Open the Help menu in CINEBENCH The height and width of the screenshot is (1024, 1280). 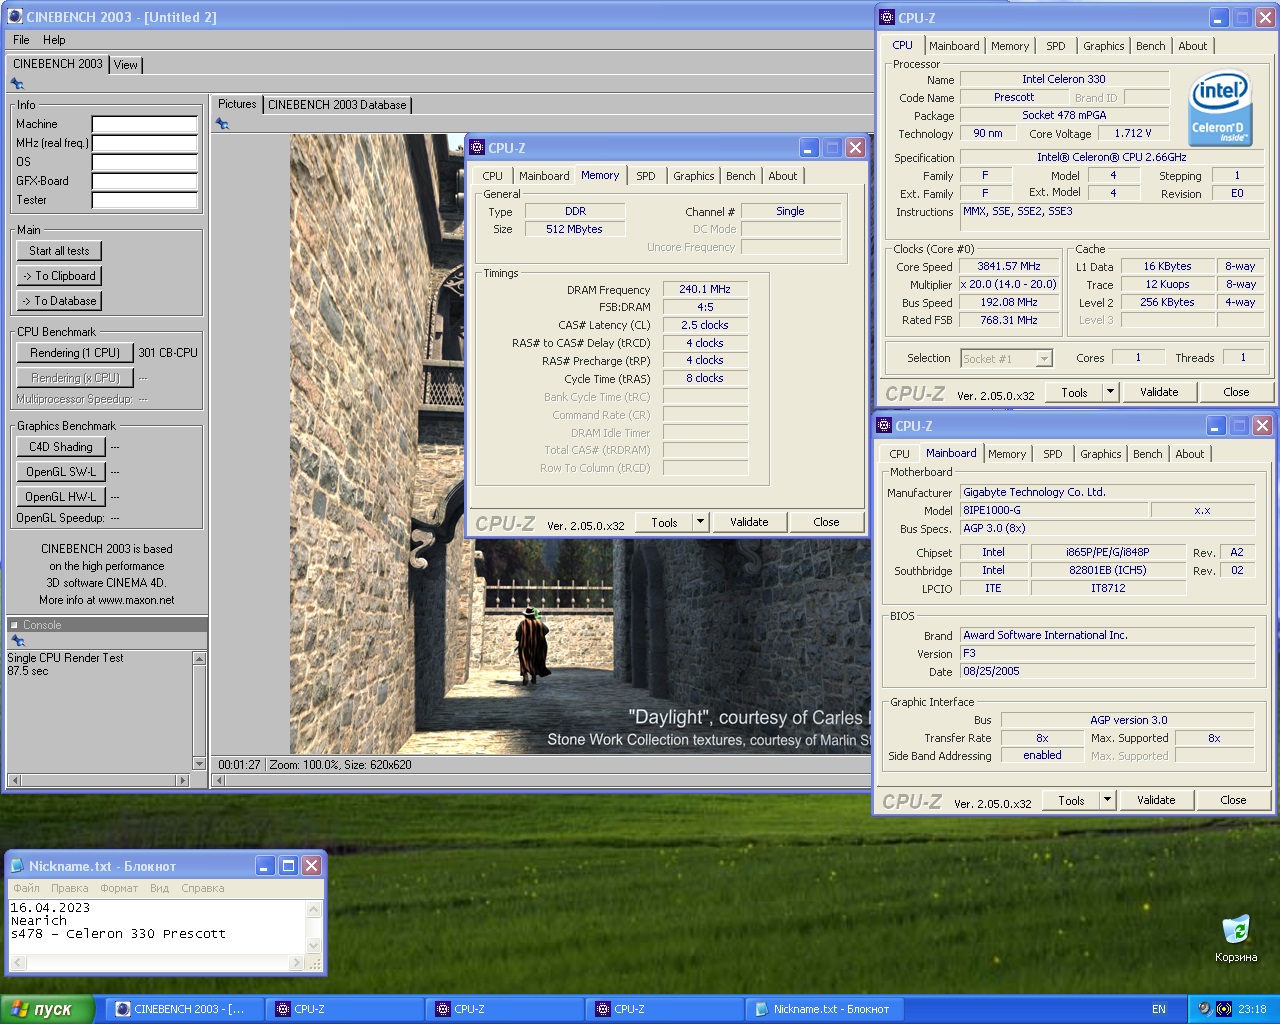pyautogui.click(x=54, y=40)
